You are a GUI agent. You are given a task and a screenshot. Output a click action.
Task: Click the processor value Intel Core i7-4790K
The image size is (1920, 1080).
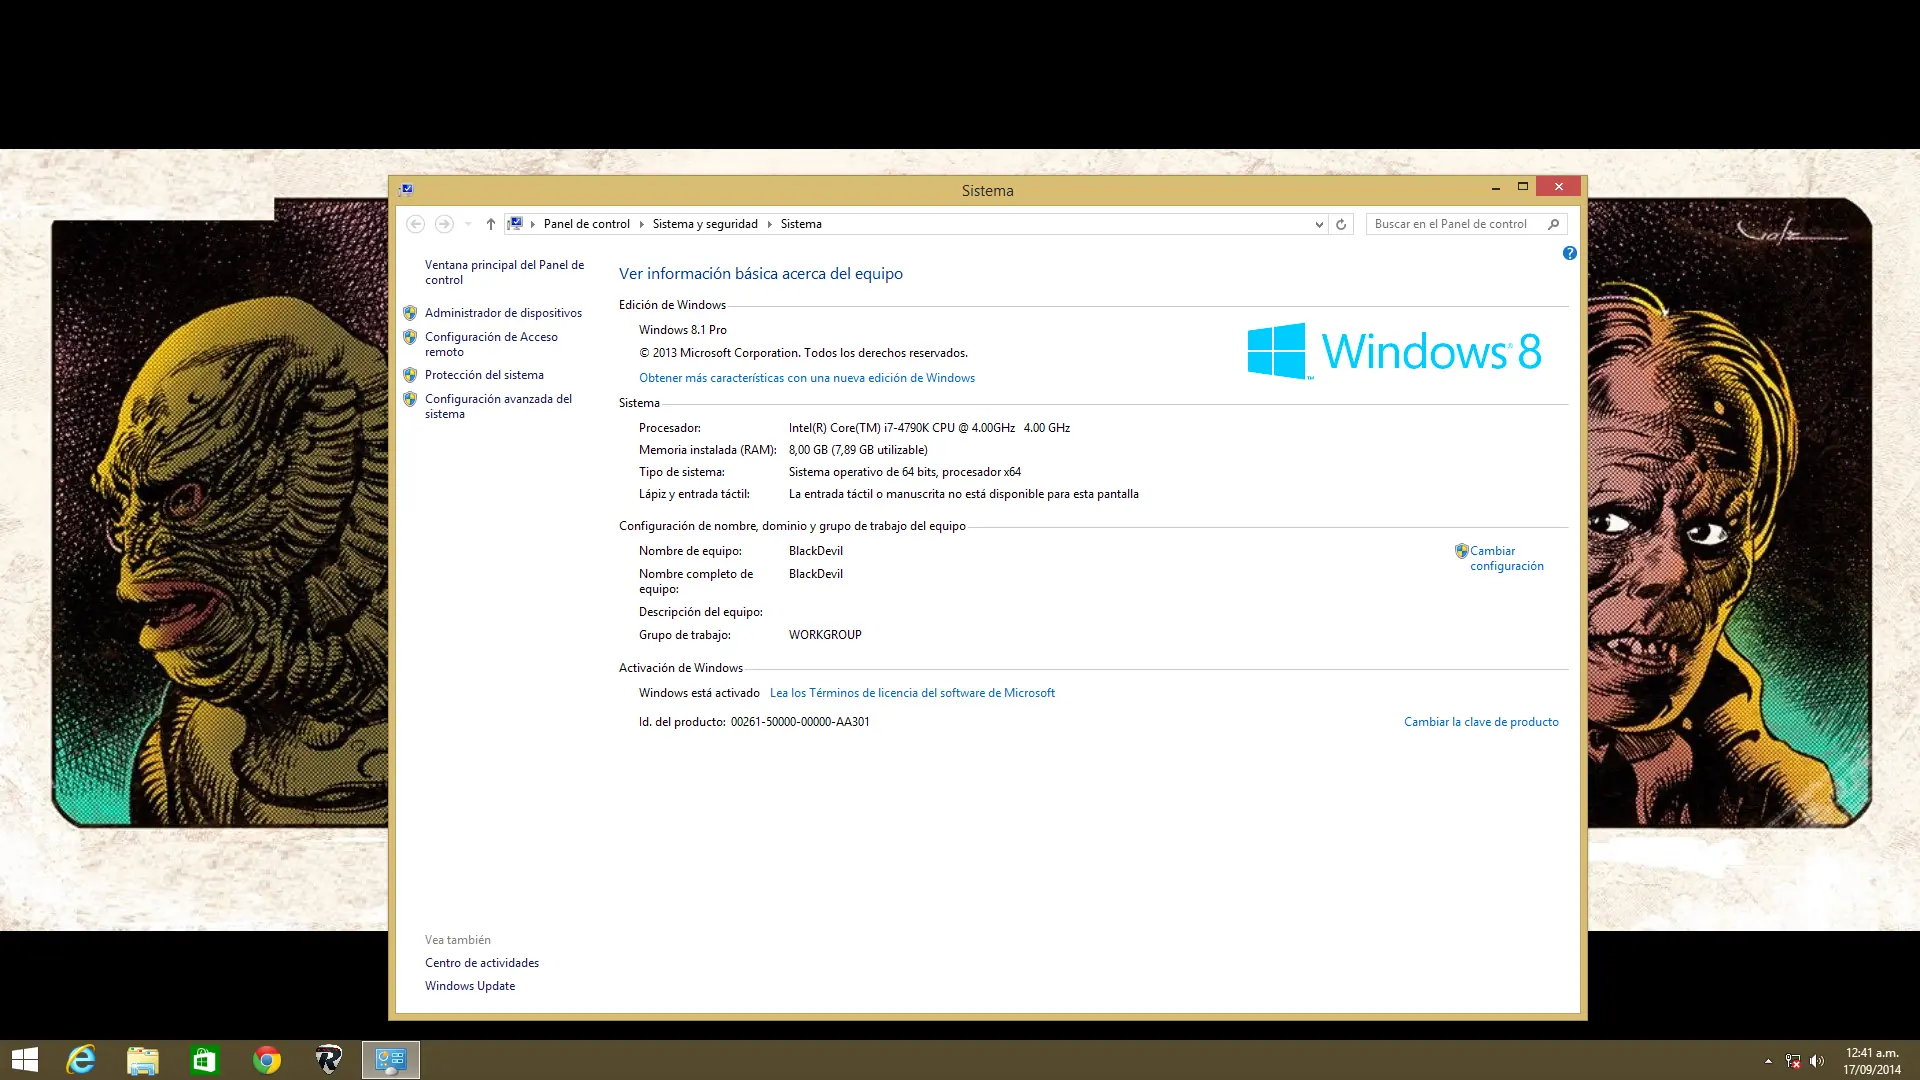point(929,428)
